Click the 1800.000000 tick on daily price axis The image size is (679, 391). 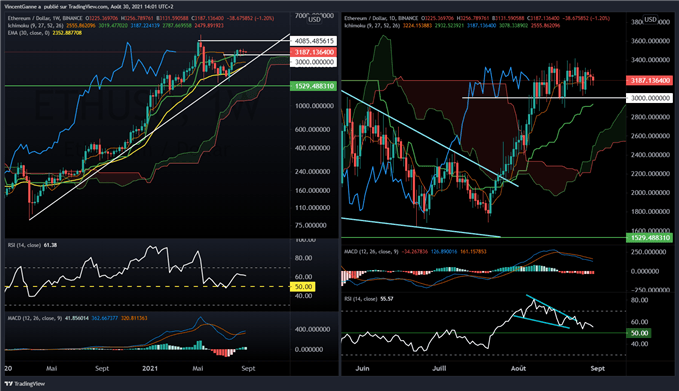pyautogui.click(x=650, y=212)
